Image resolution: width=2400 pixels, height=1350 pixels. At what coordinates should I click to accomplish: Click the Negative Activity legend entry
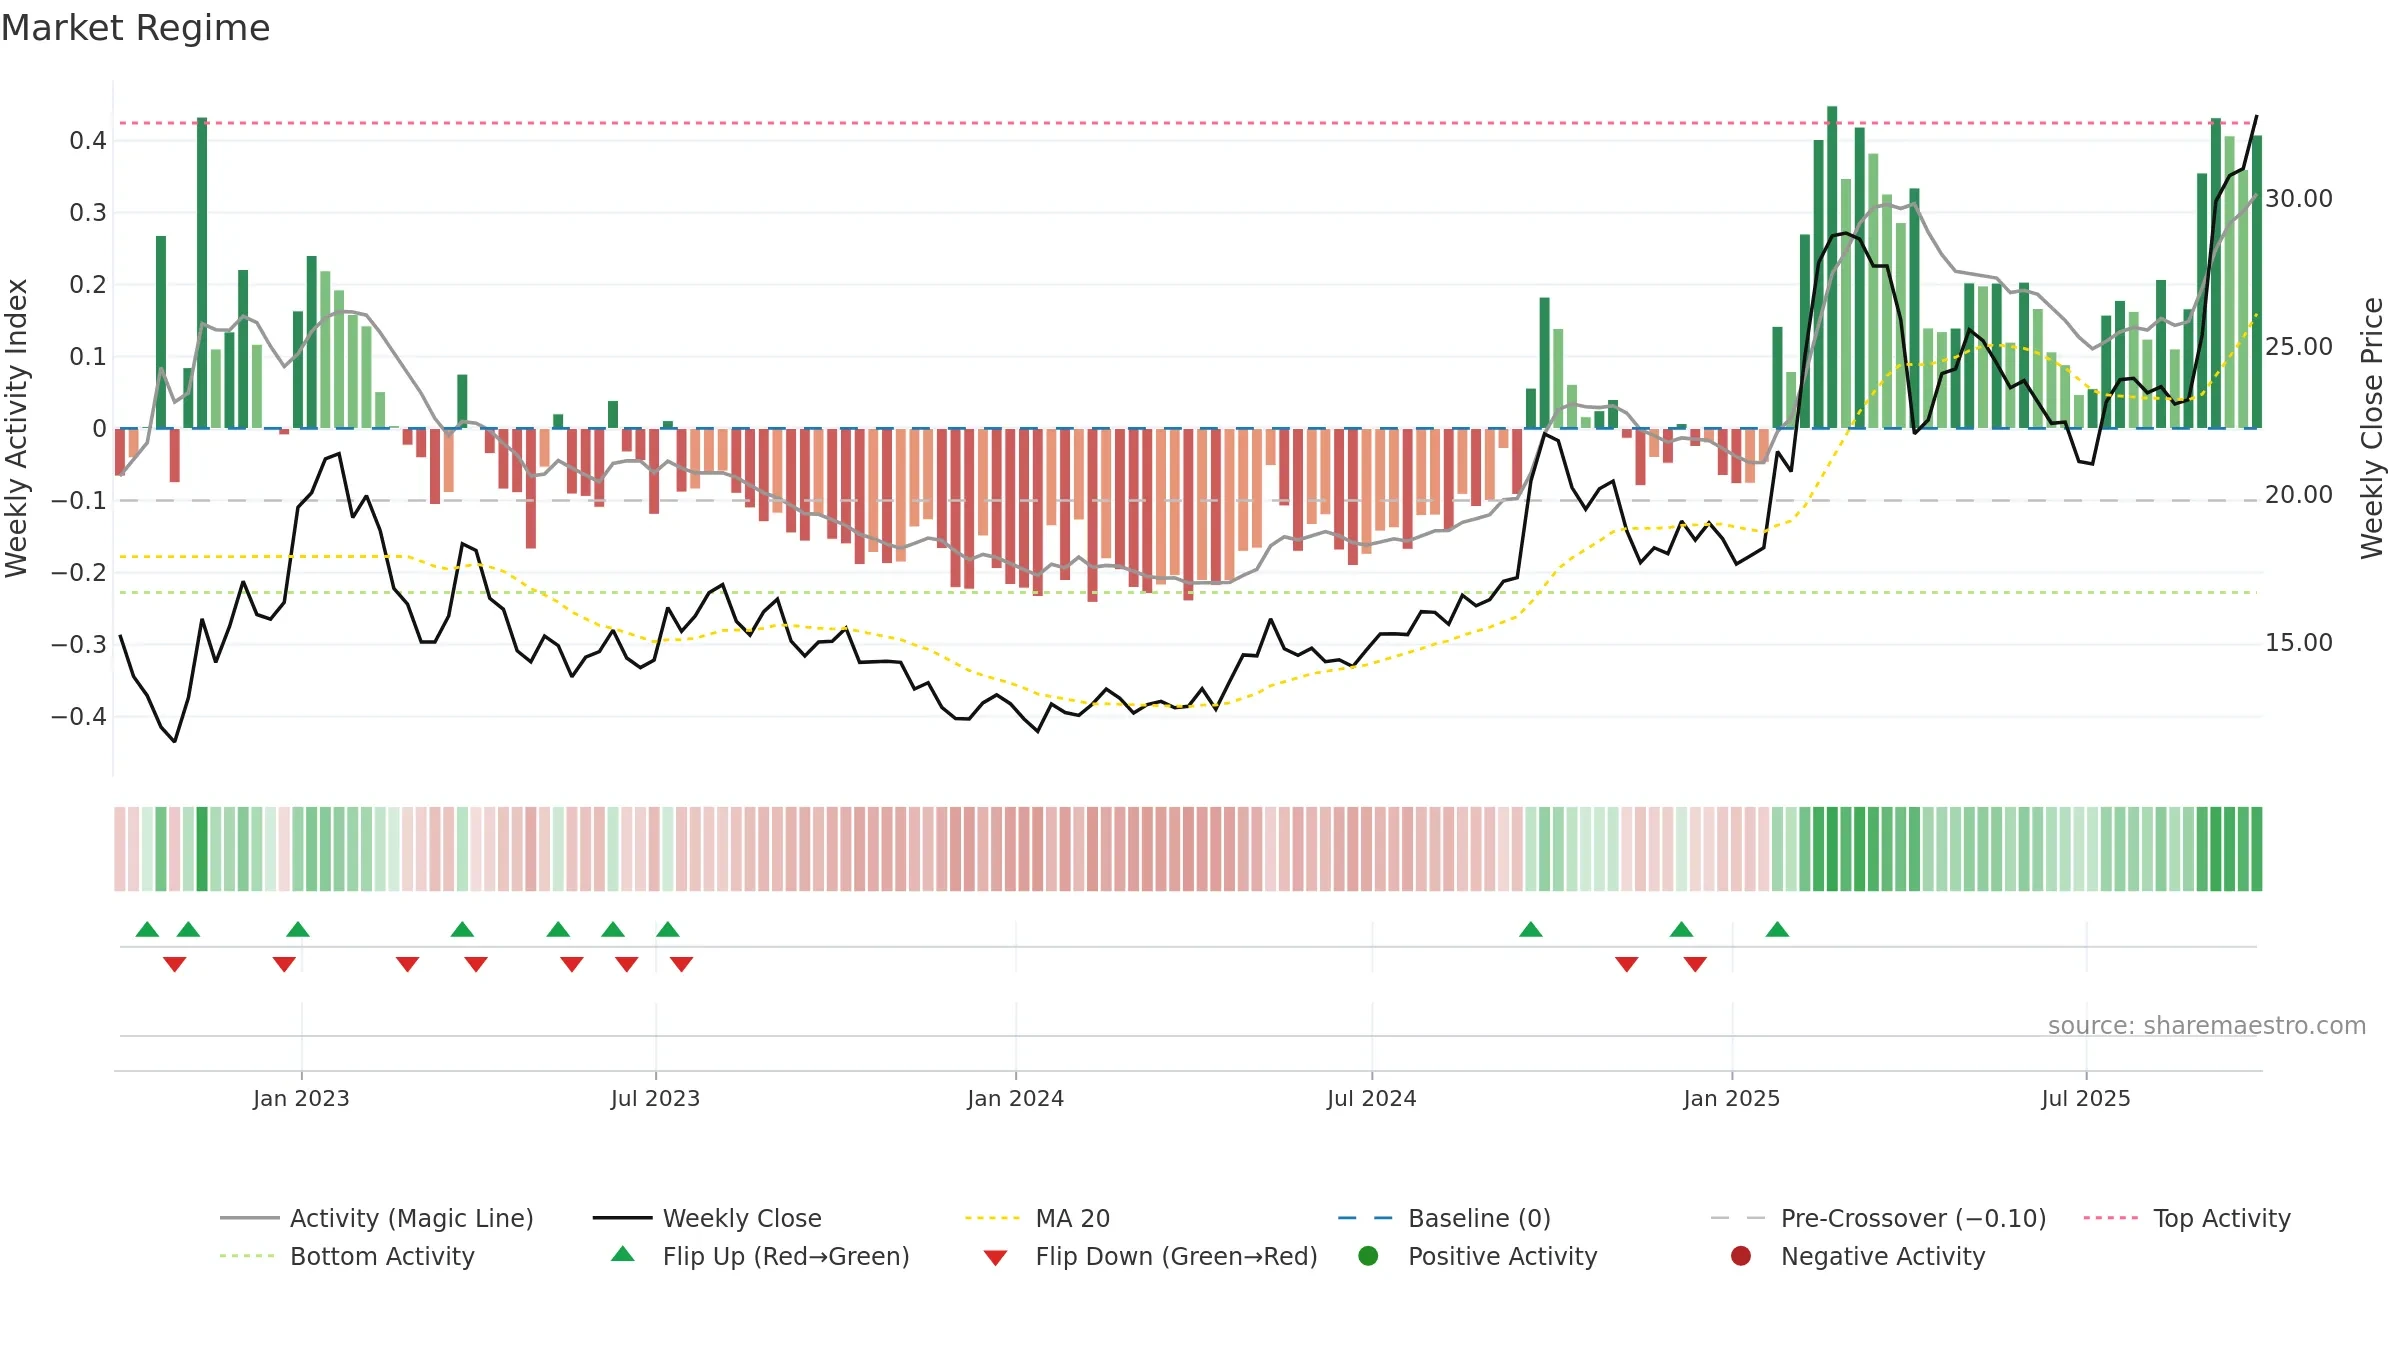click(1858, 1256)
